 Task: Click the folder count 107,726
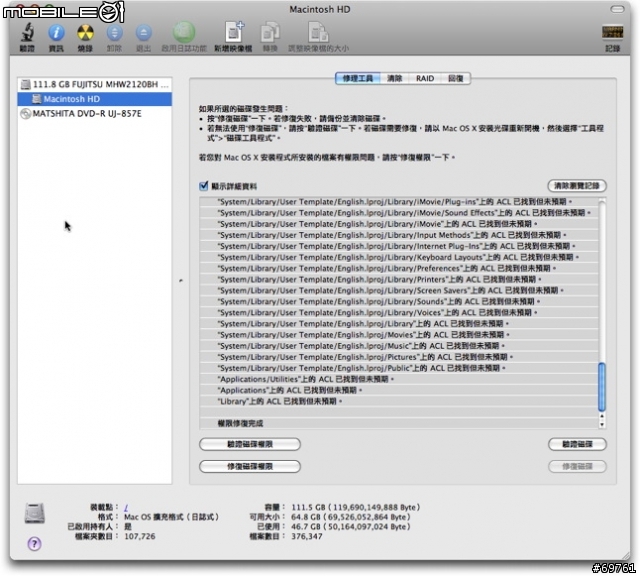(140, 536)
